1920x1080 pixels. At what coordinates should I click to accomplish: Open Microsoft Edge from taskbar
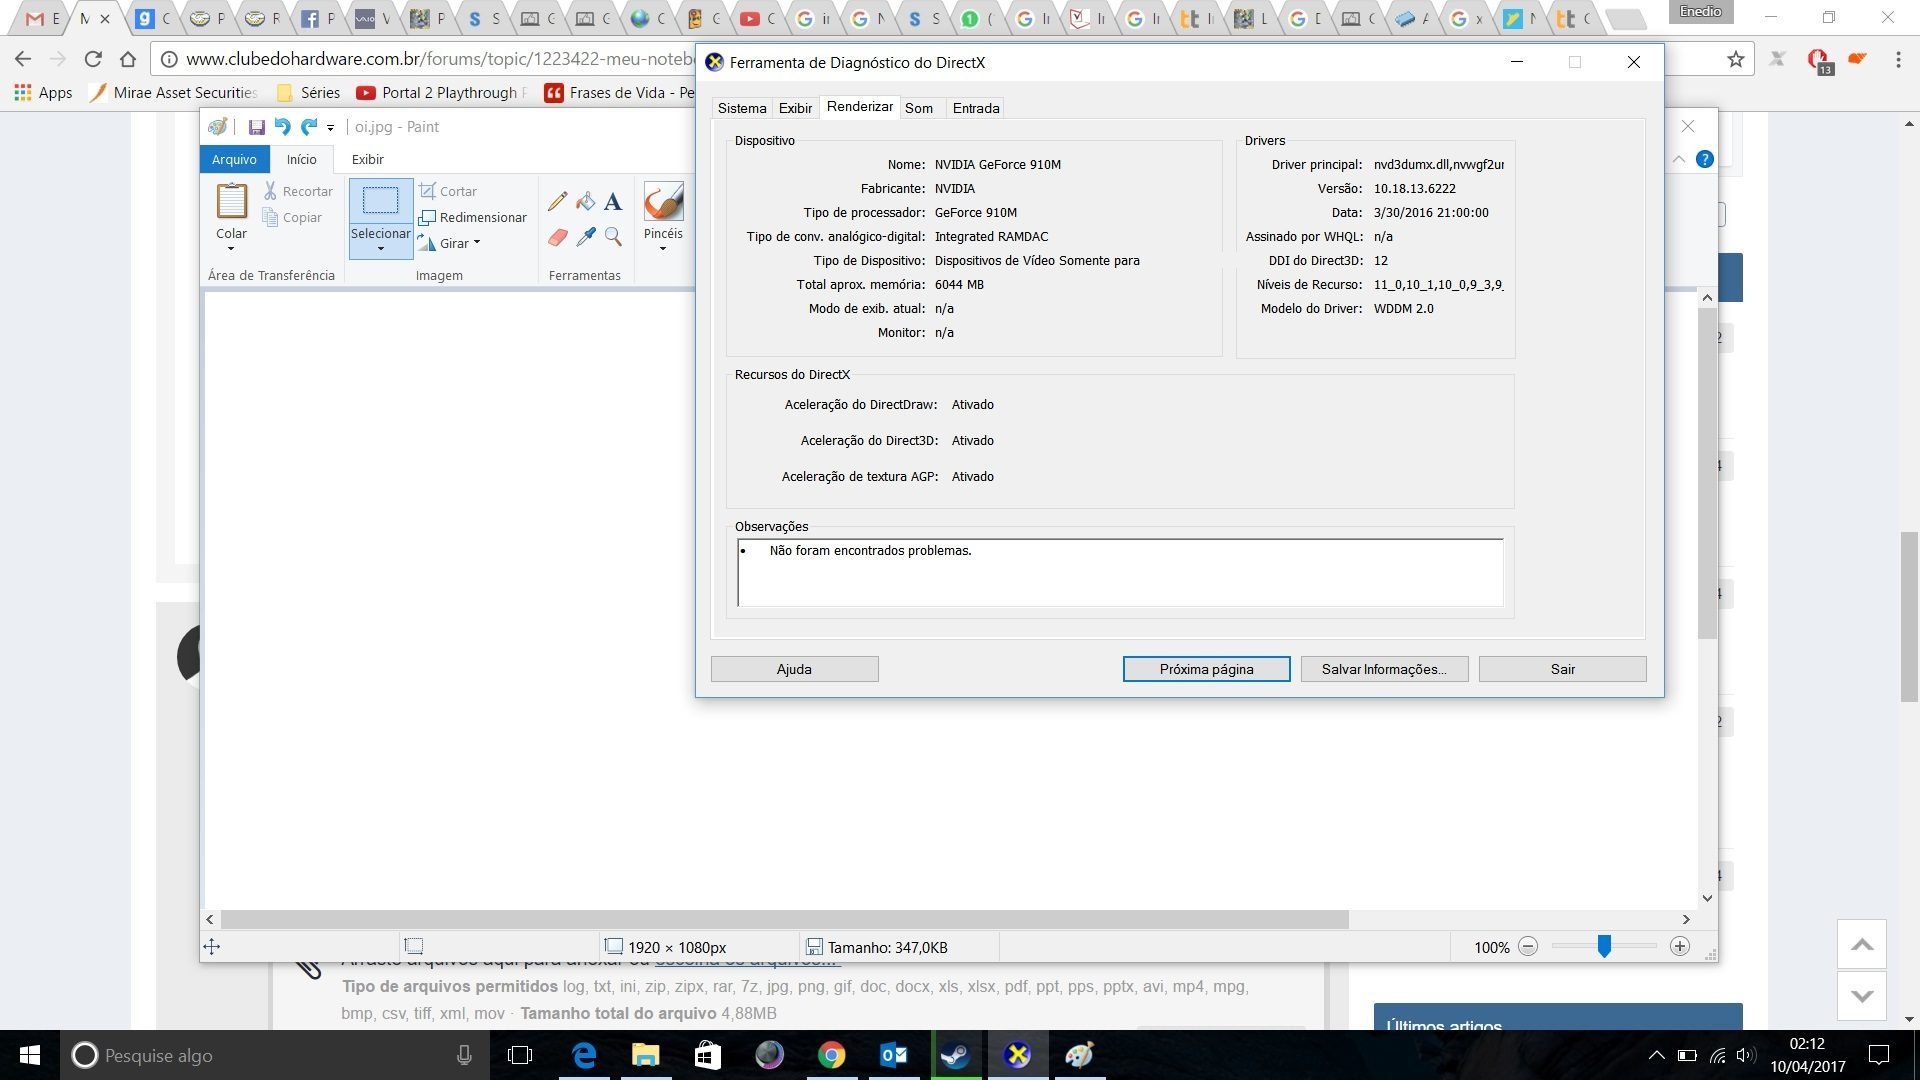584,1055
